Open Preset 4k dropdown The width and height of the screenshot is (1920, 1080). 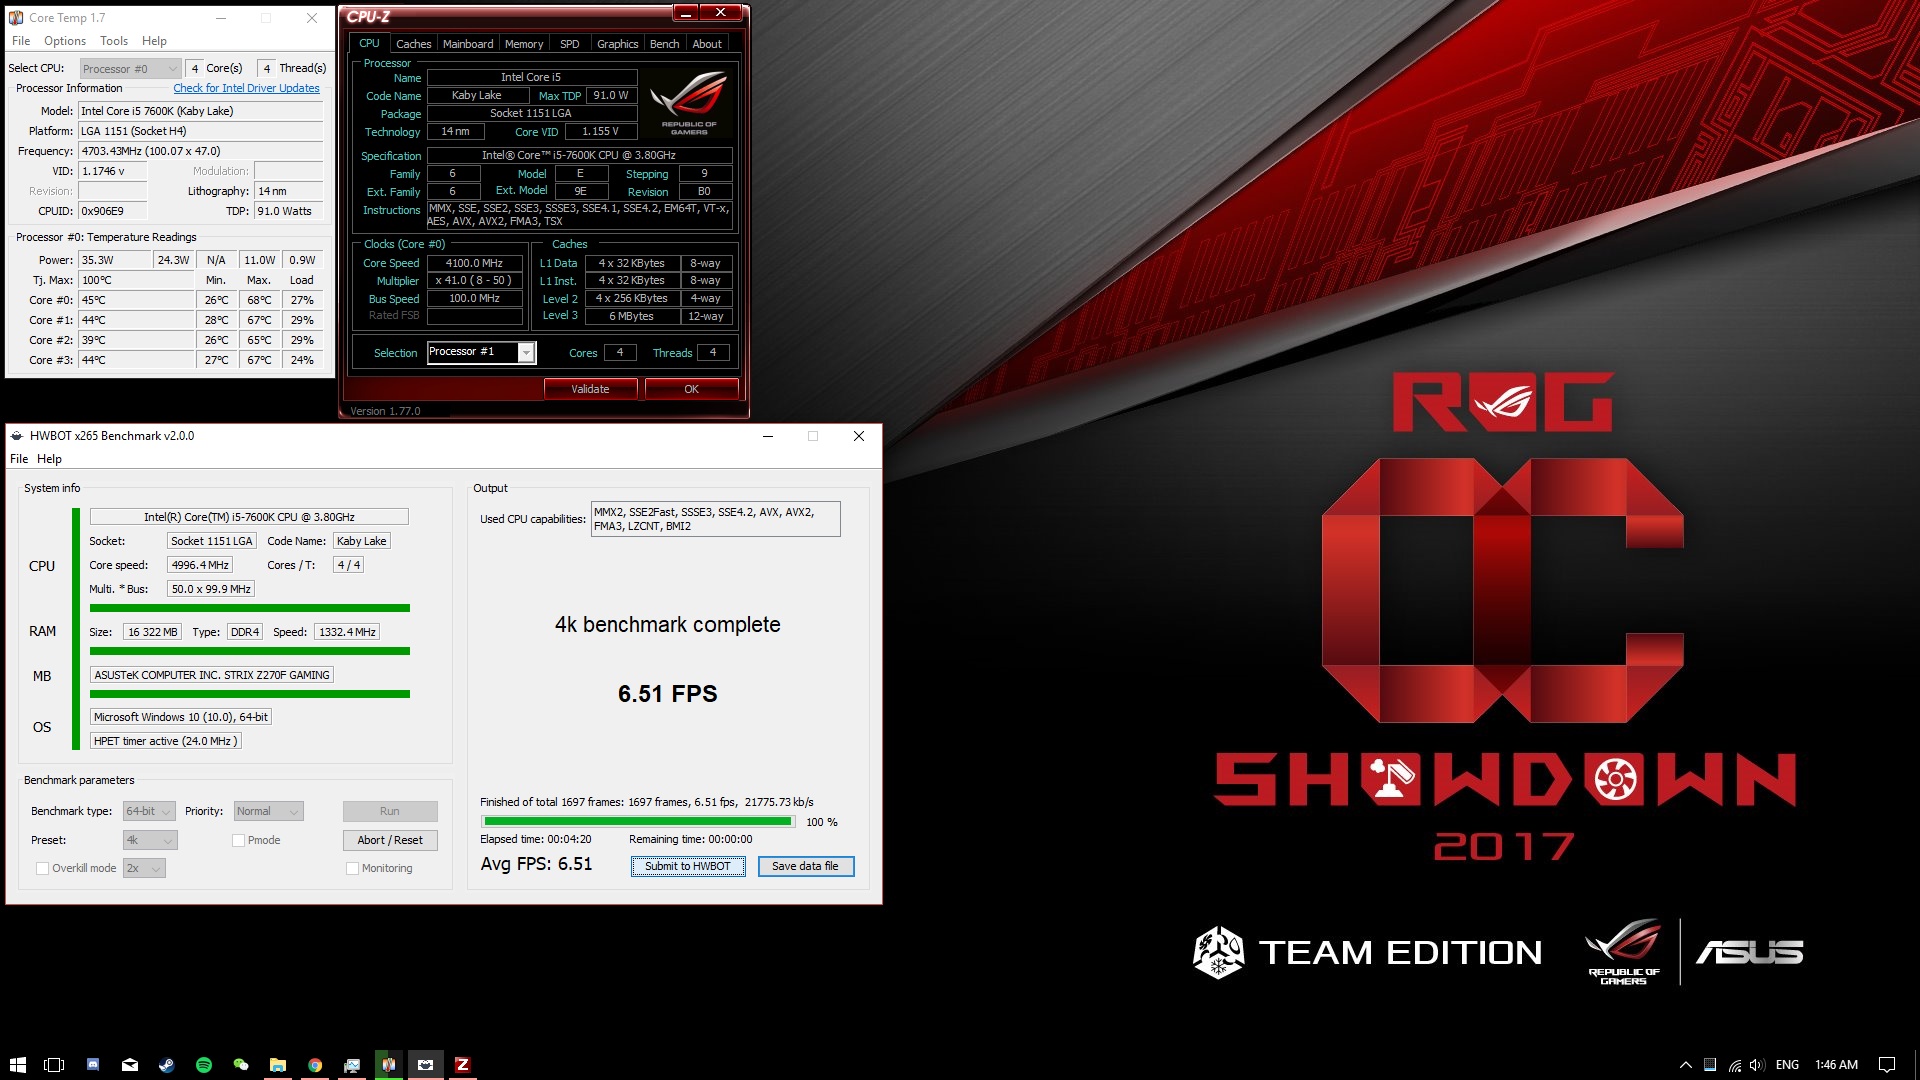click(x=150, y=840)
